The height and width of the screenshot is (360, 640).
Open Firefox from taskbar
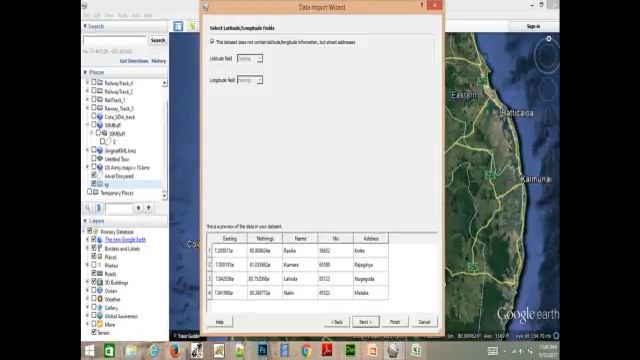tap(175, 351)
